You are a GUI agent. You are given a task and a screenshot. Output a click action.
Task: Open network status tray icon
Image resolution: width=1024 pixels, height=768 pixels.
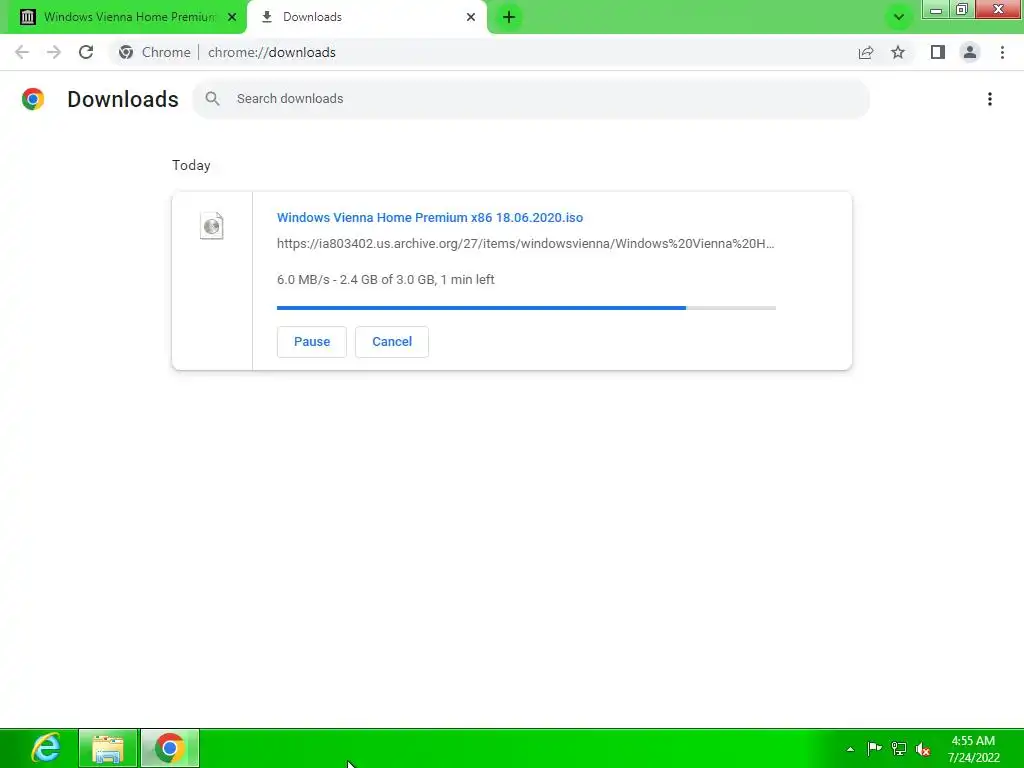click(899, 748)
